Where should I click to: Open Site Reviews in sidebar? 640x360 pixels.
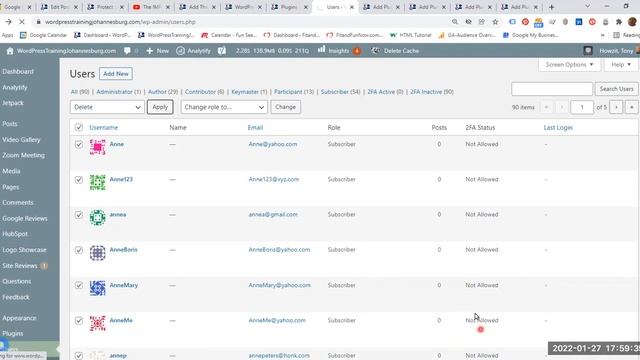20,266
